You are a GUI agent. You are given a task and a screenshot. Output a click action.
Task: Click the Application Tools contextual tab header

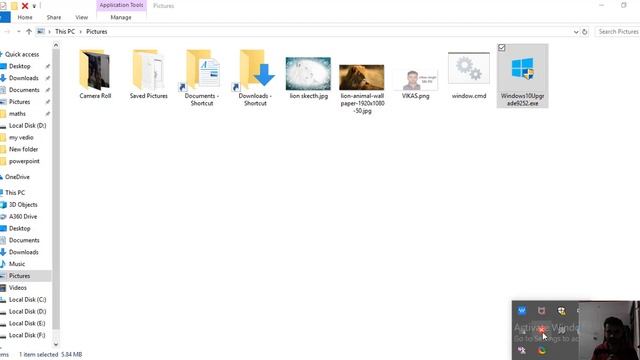point(121,5)
